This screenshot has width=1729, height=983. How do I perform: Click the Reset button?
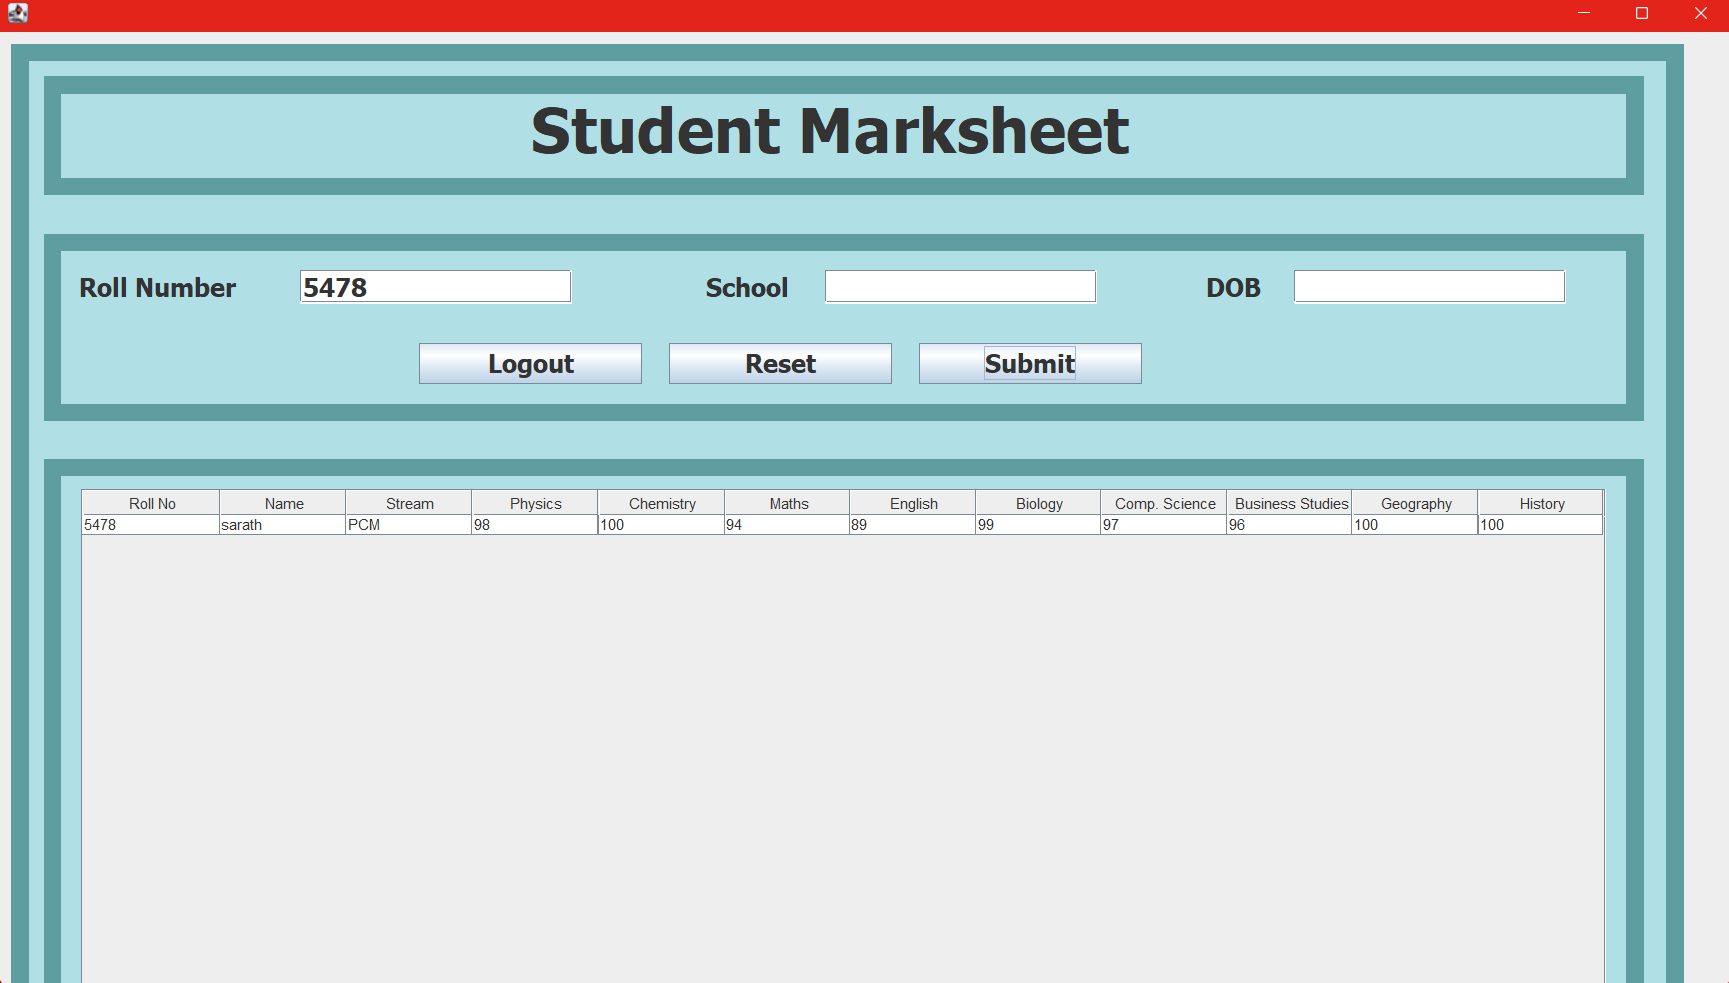[x=780, y=364]
